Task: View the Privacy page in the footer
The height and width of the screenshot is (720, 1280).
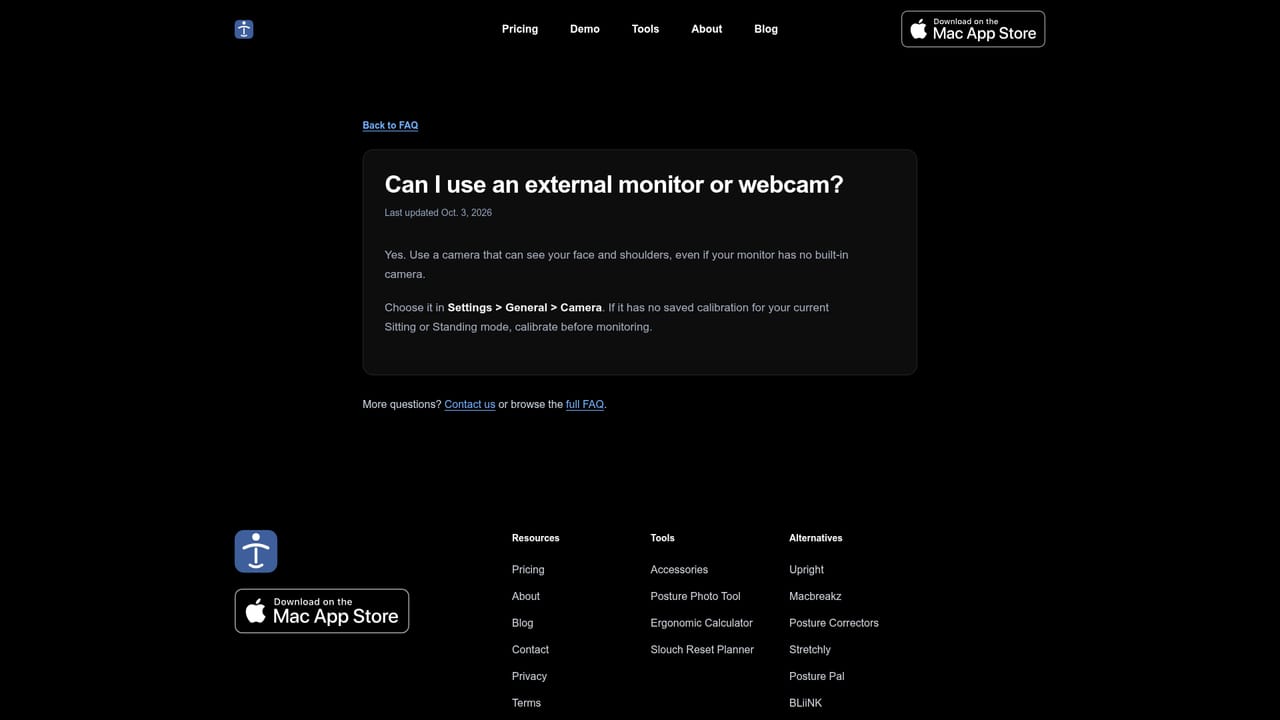Action: pos(529,676)
